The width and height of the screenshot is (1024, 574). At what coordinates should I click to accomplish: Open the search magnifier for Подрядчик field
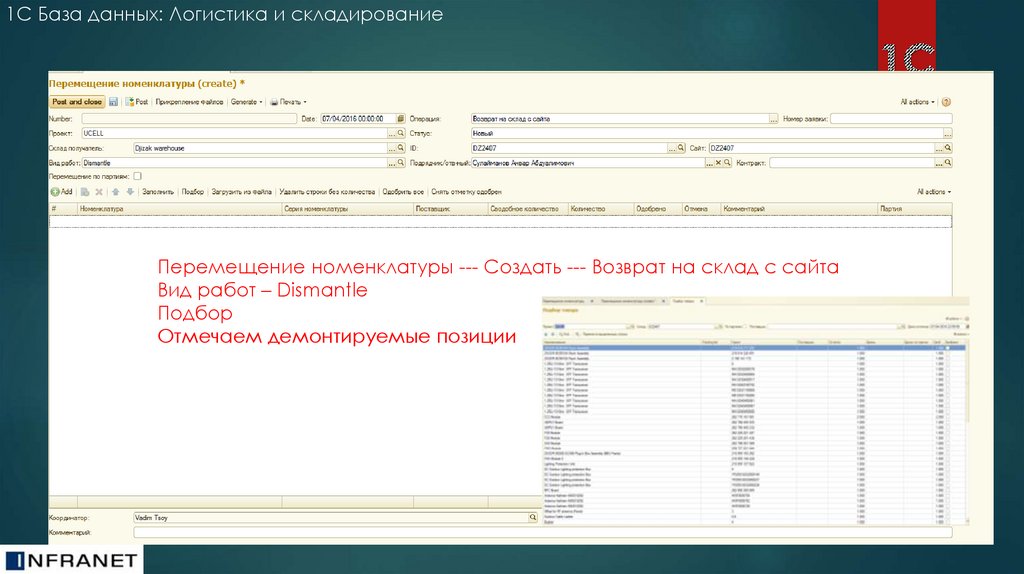coord(727,163)
